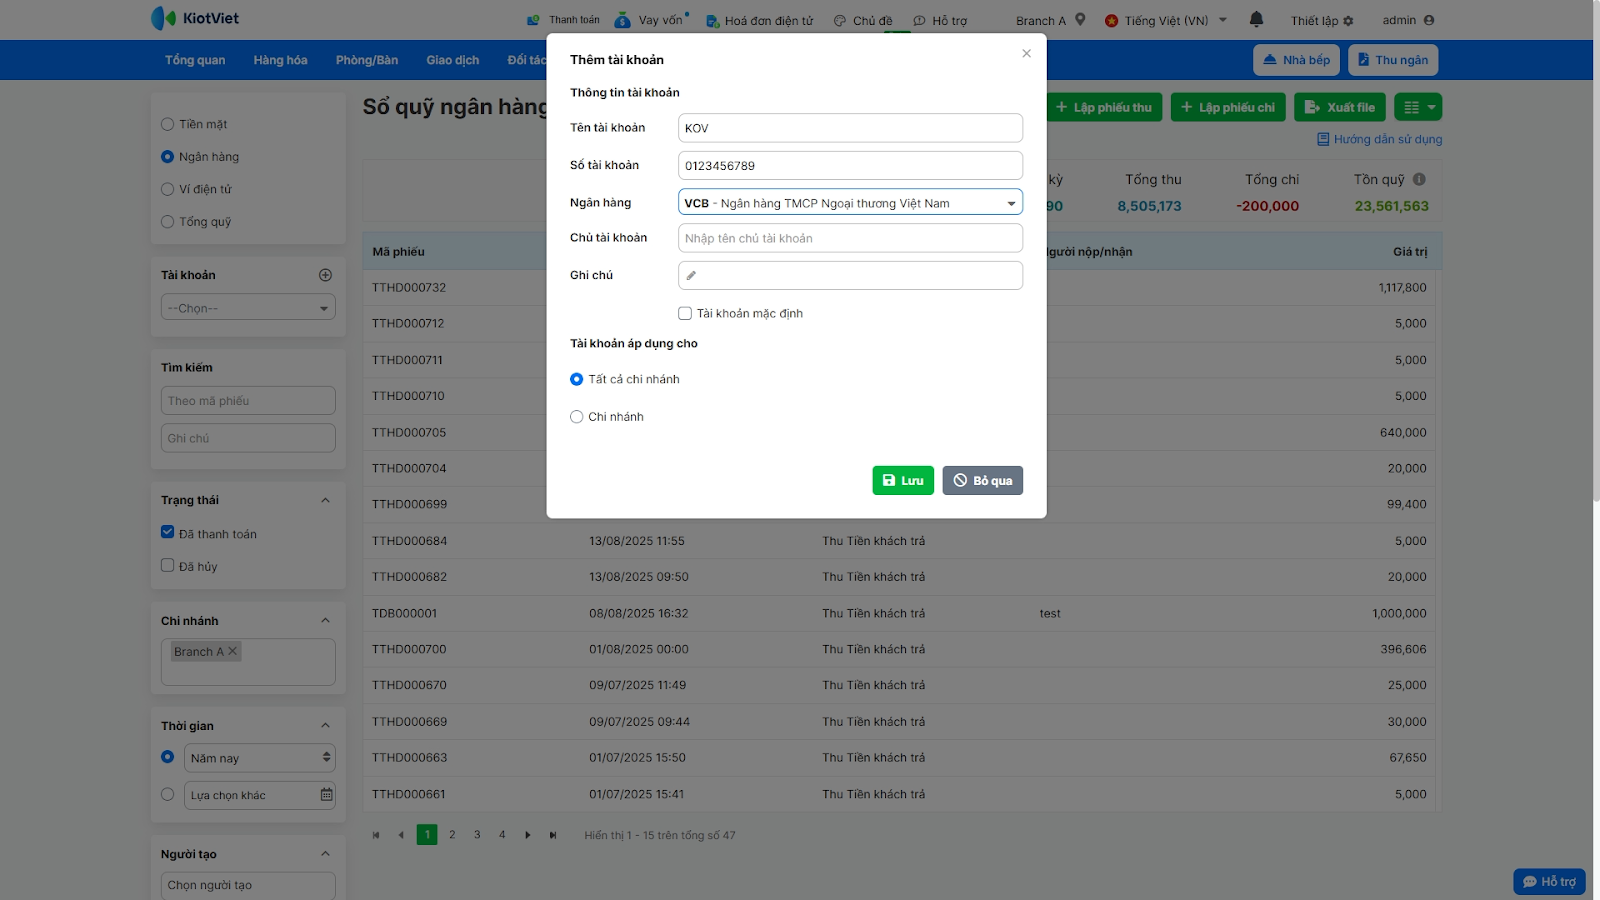The image size is (1600, 900).
Task: Uncheck the Đã thanh toán status
Action: [x=168, y=533]
